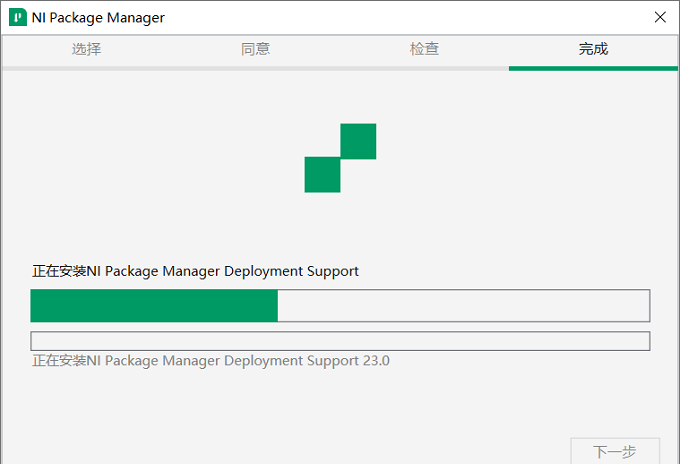680x464 pixels.
Task: Click the black heading 正在安装NI Package Manager Deployment Support
Action: [195, 271]
